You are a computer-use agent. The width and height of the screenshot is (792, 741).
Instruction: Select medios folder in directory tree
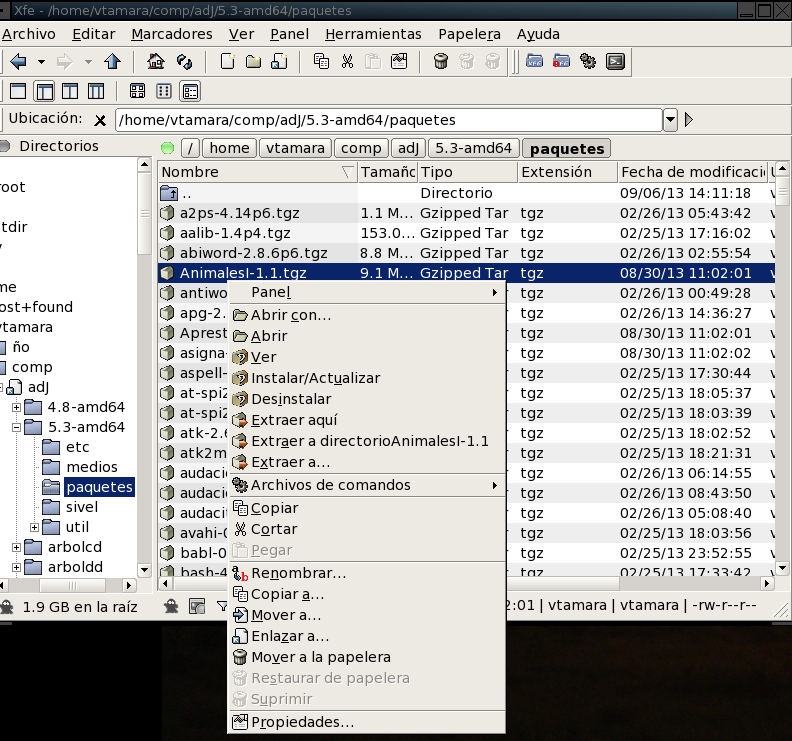pyautogui.click(x=91, y=467)
